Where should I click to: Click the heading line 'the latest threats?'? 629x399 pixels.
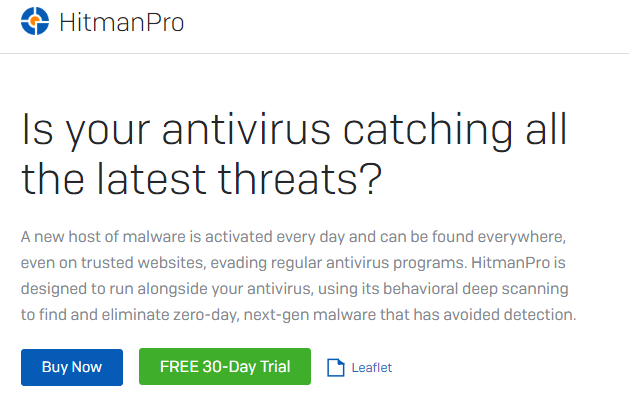click(201, 179)
